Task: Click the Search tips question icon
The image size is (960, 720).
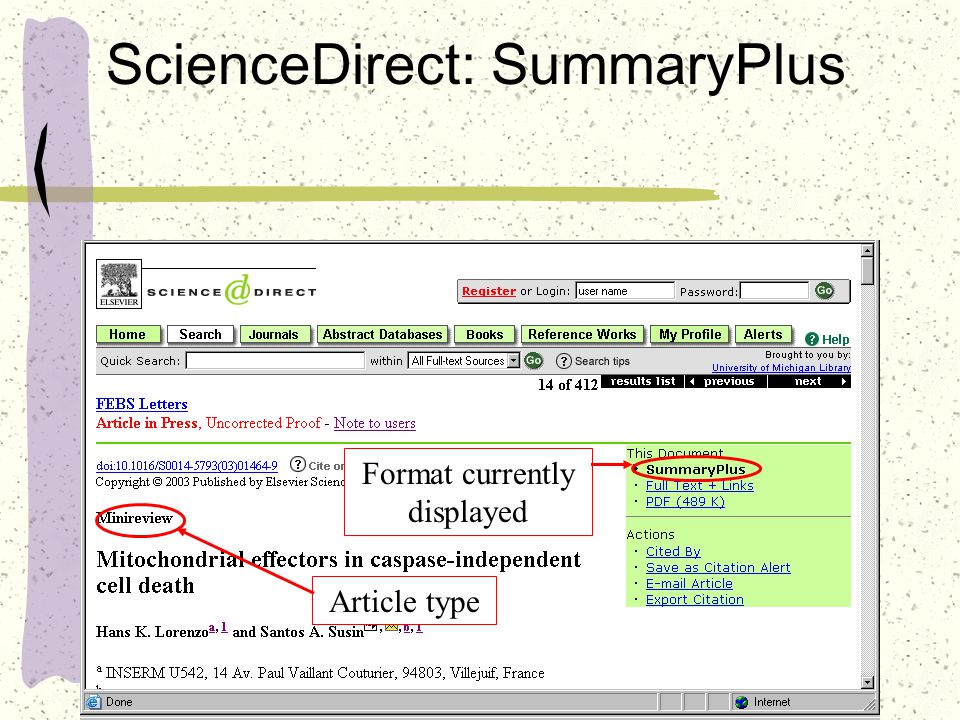Action: pos(563,361)
